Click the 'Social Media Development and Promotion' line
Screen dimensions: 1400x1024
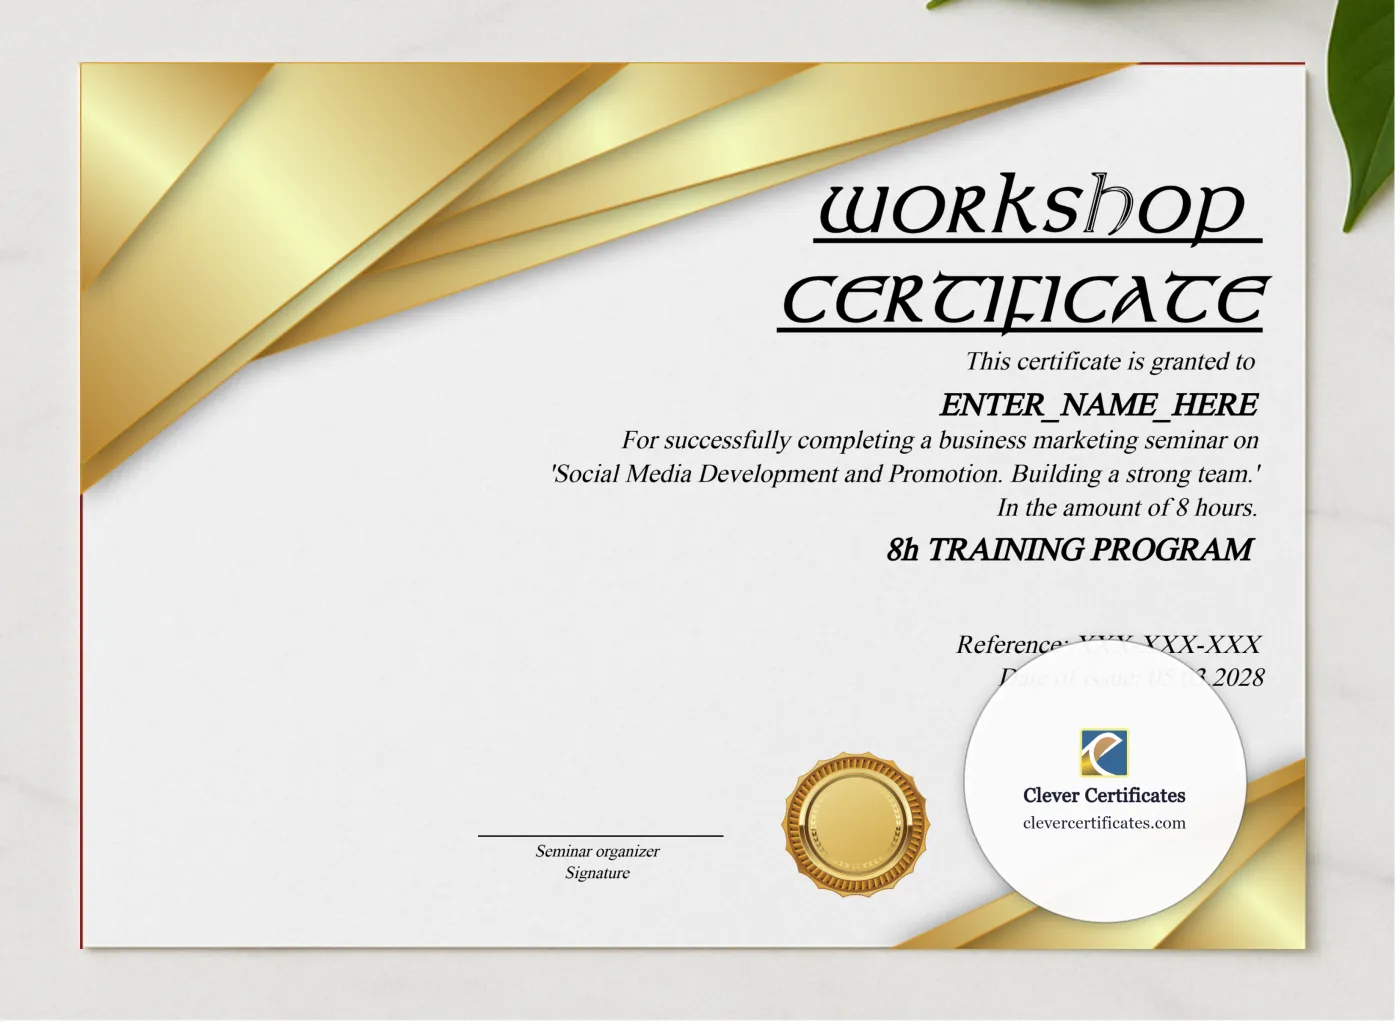906,474
